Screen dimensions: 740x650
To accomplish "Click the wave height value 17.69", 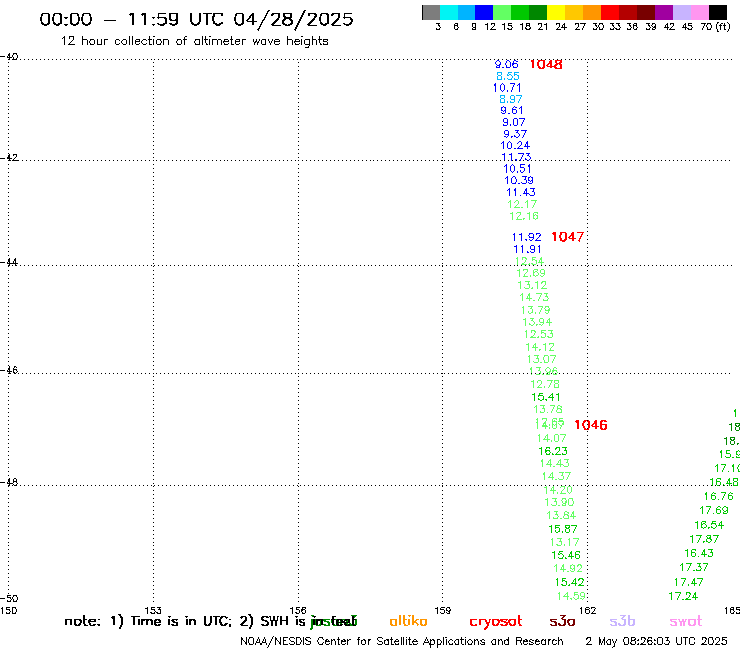I will pos(714,510).
